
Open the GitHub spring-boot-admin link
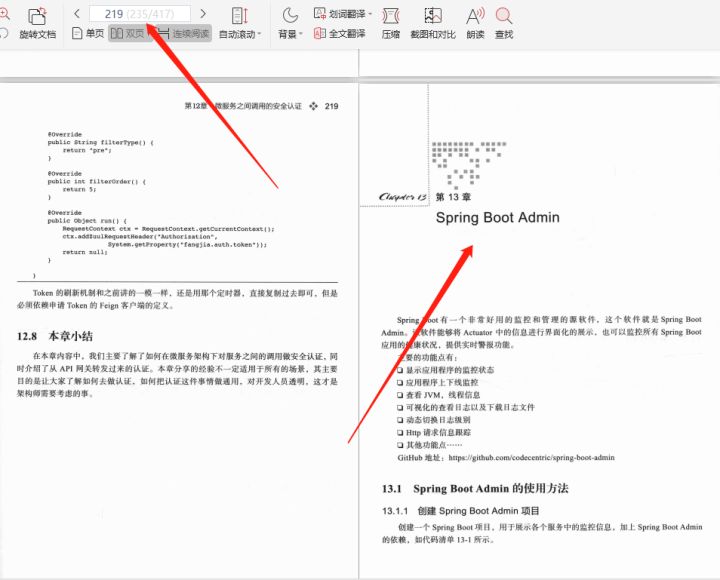[x=531, y=457]
